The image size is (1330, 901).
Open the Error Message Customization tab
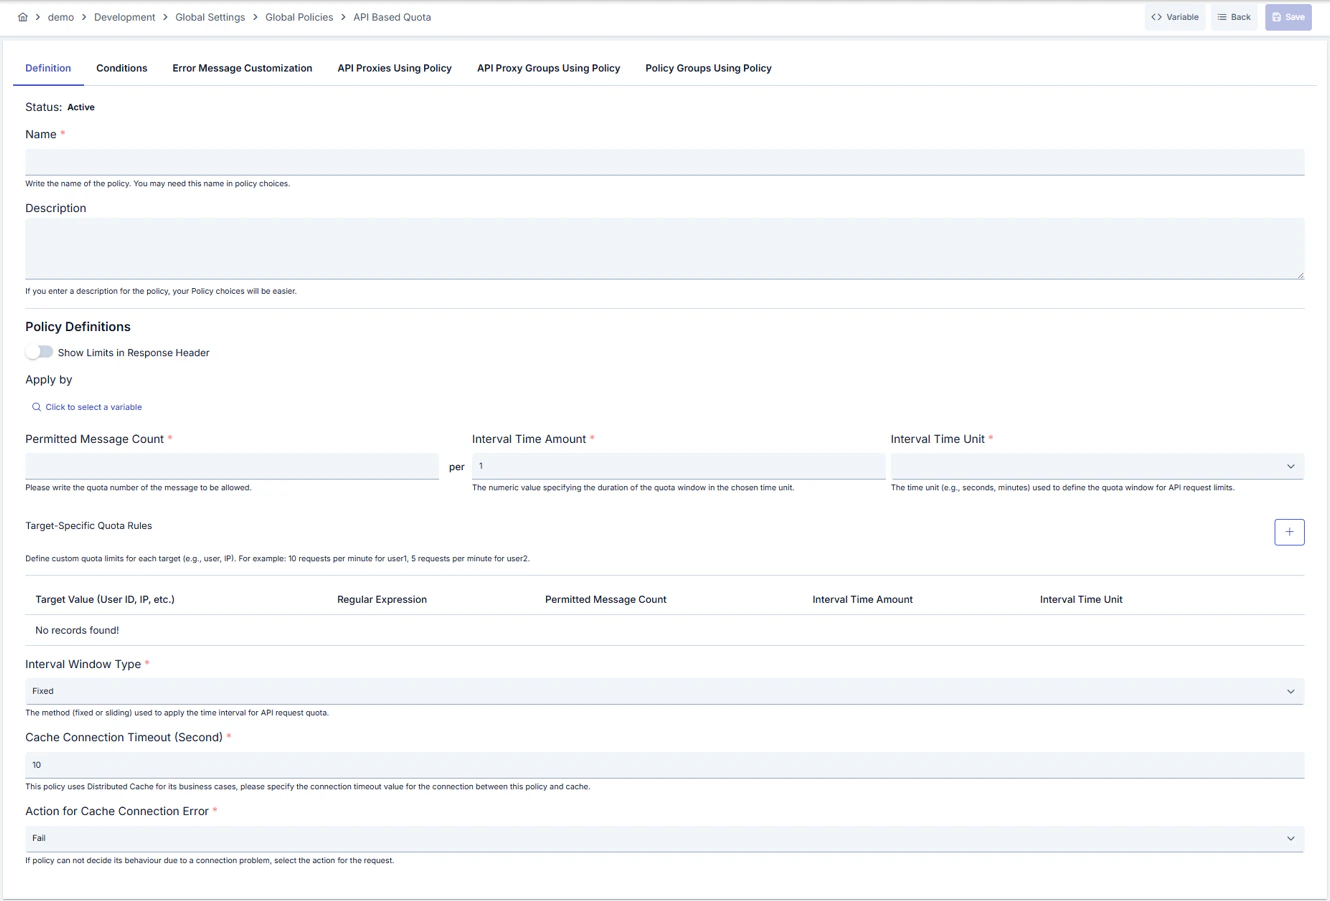click(x=242, y=68)
